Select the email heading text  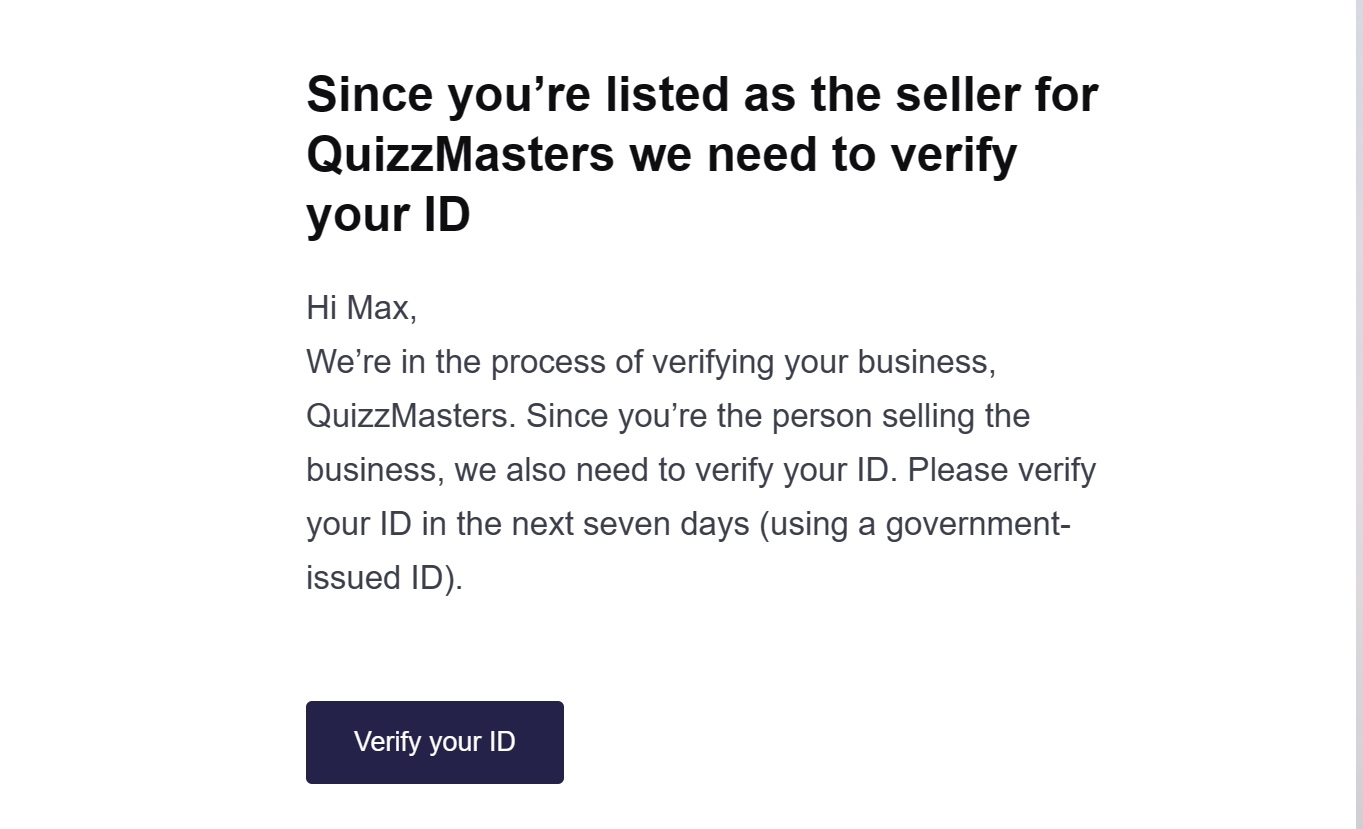pyautogui.click(x=700, y=152)
